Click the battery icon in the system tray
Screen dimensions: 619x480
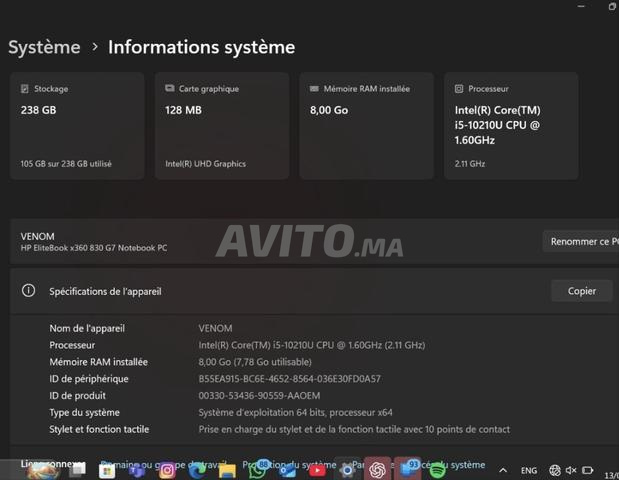click(x=587, y=470)
